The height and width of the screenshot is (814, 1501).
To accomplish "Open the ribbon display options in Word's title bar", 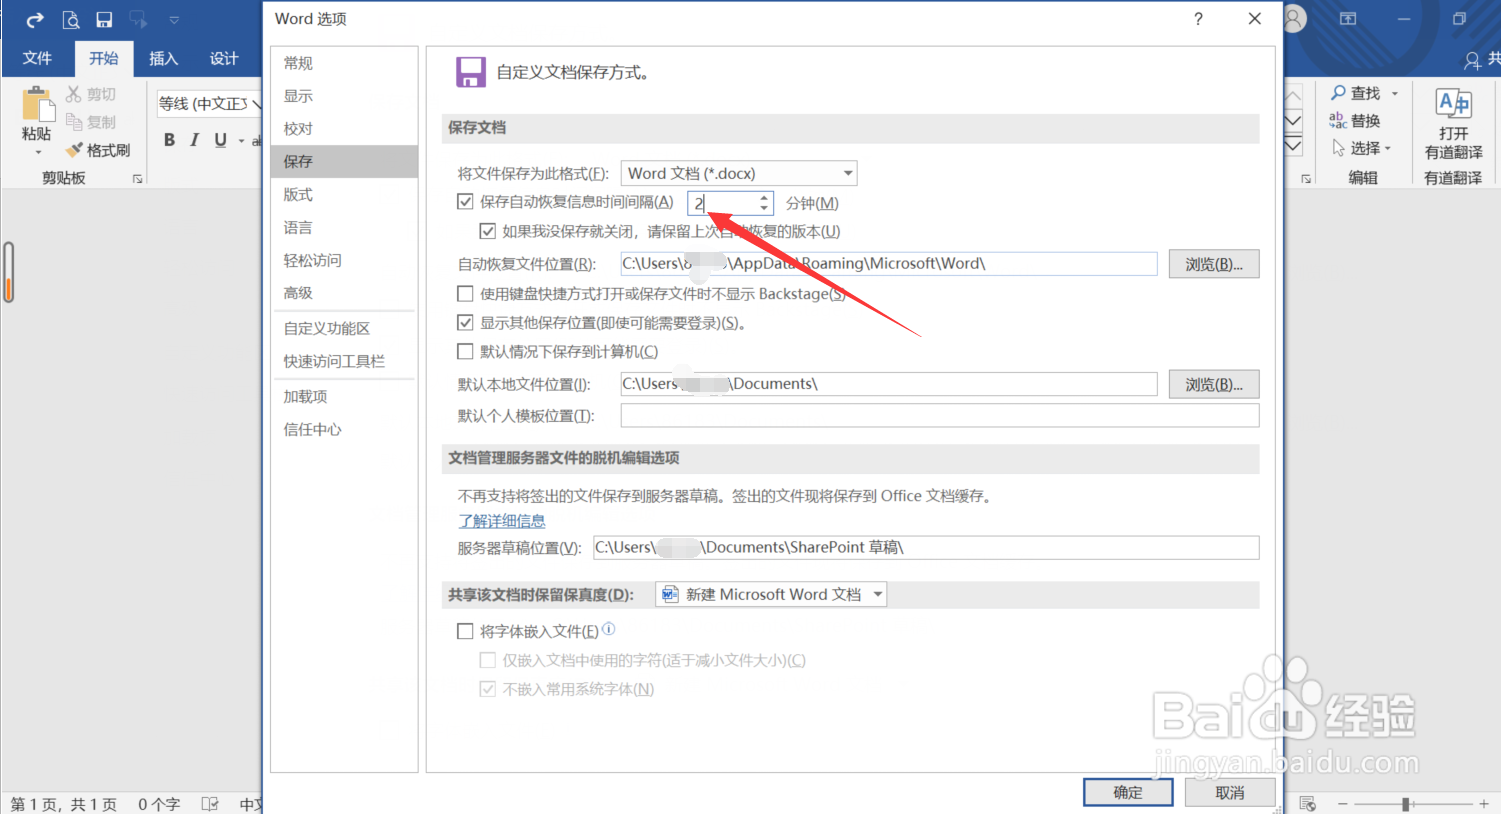I will [x=1348, y=19].
